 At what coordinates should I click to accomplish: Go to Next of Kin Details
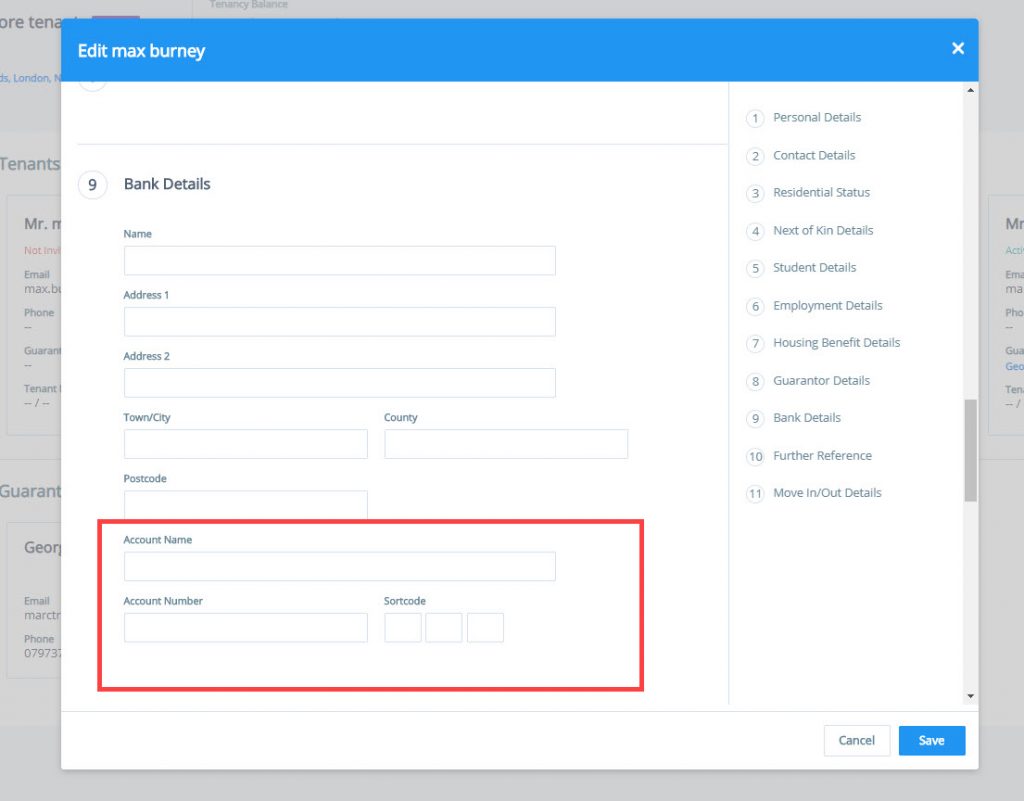click(823, 230)
